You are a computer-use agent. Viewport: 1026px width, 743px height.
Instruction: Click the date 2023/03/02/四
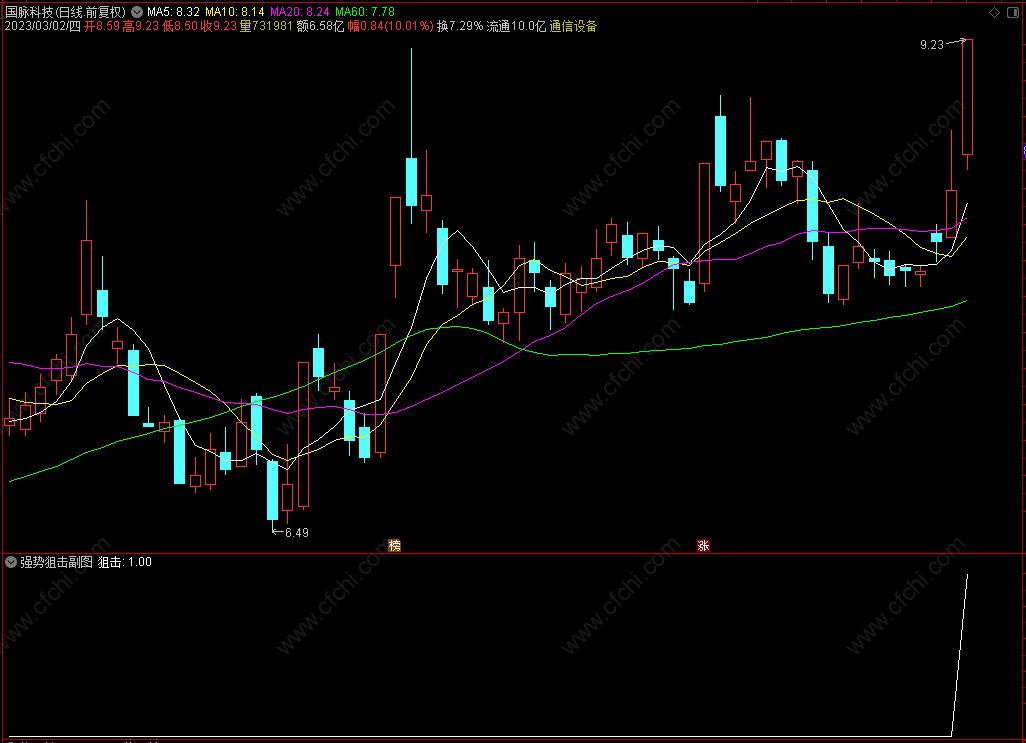43,26
